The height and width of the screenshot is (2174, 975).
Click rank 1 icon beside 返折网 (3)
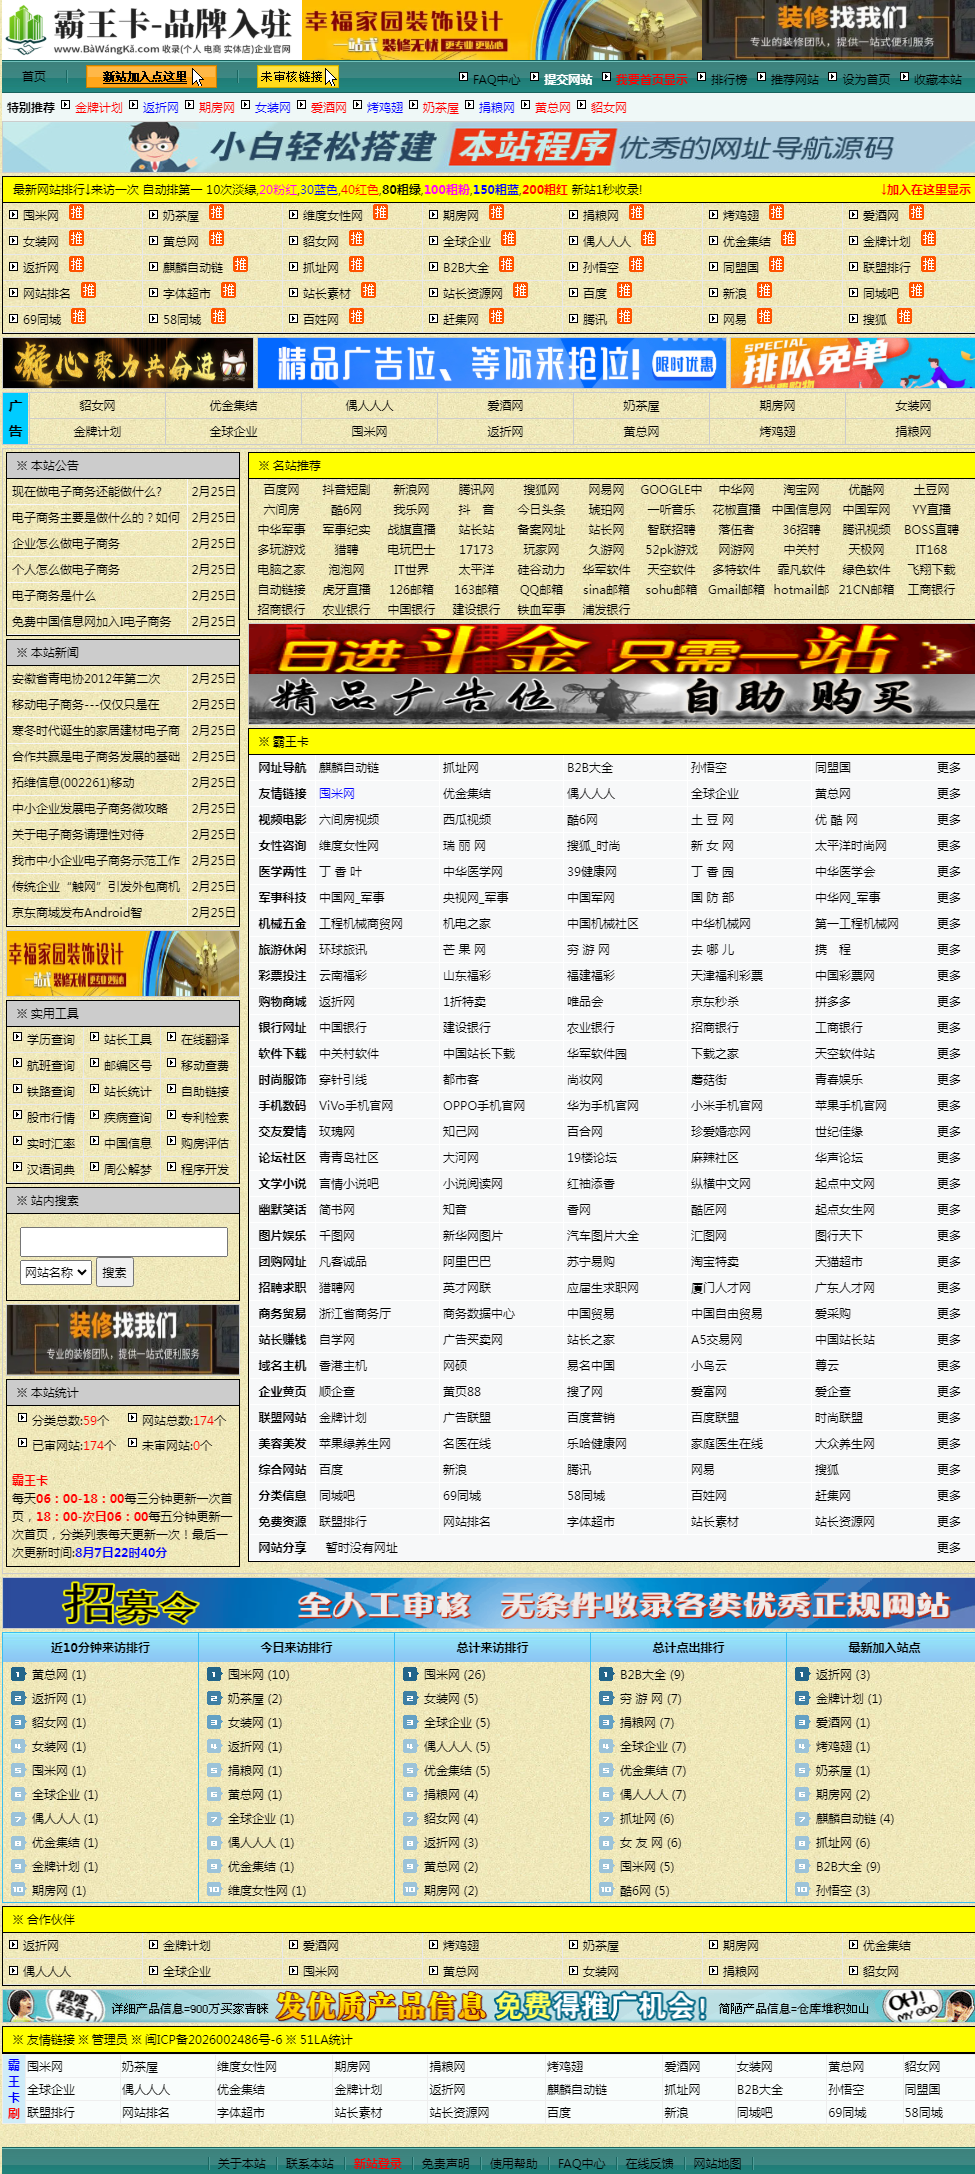(x=802, y=1674)
